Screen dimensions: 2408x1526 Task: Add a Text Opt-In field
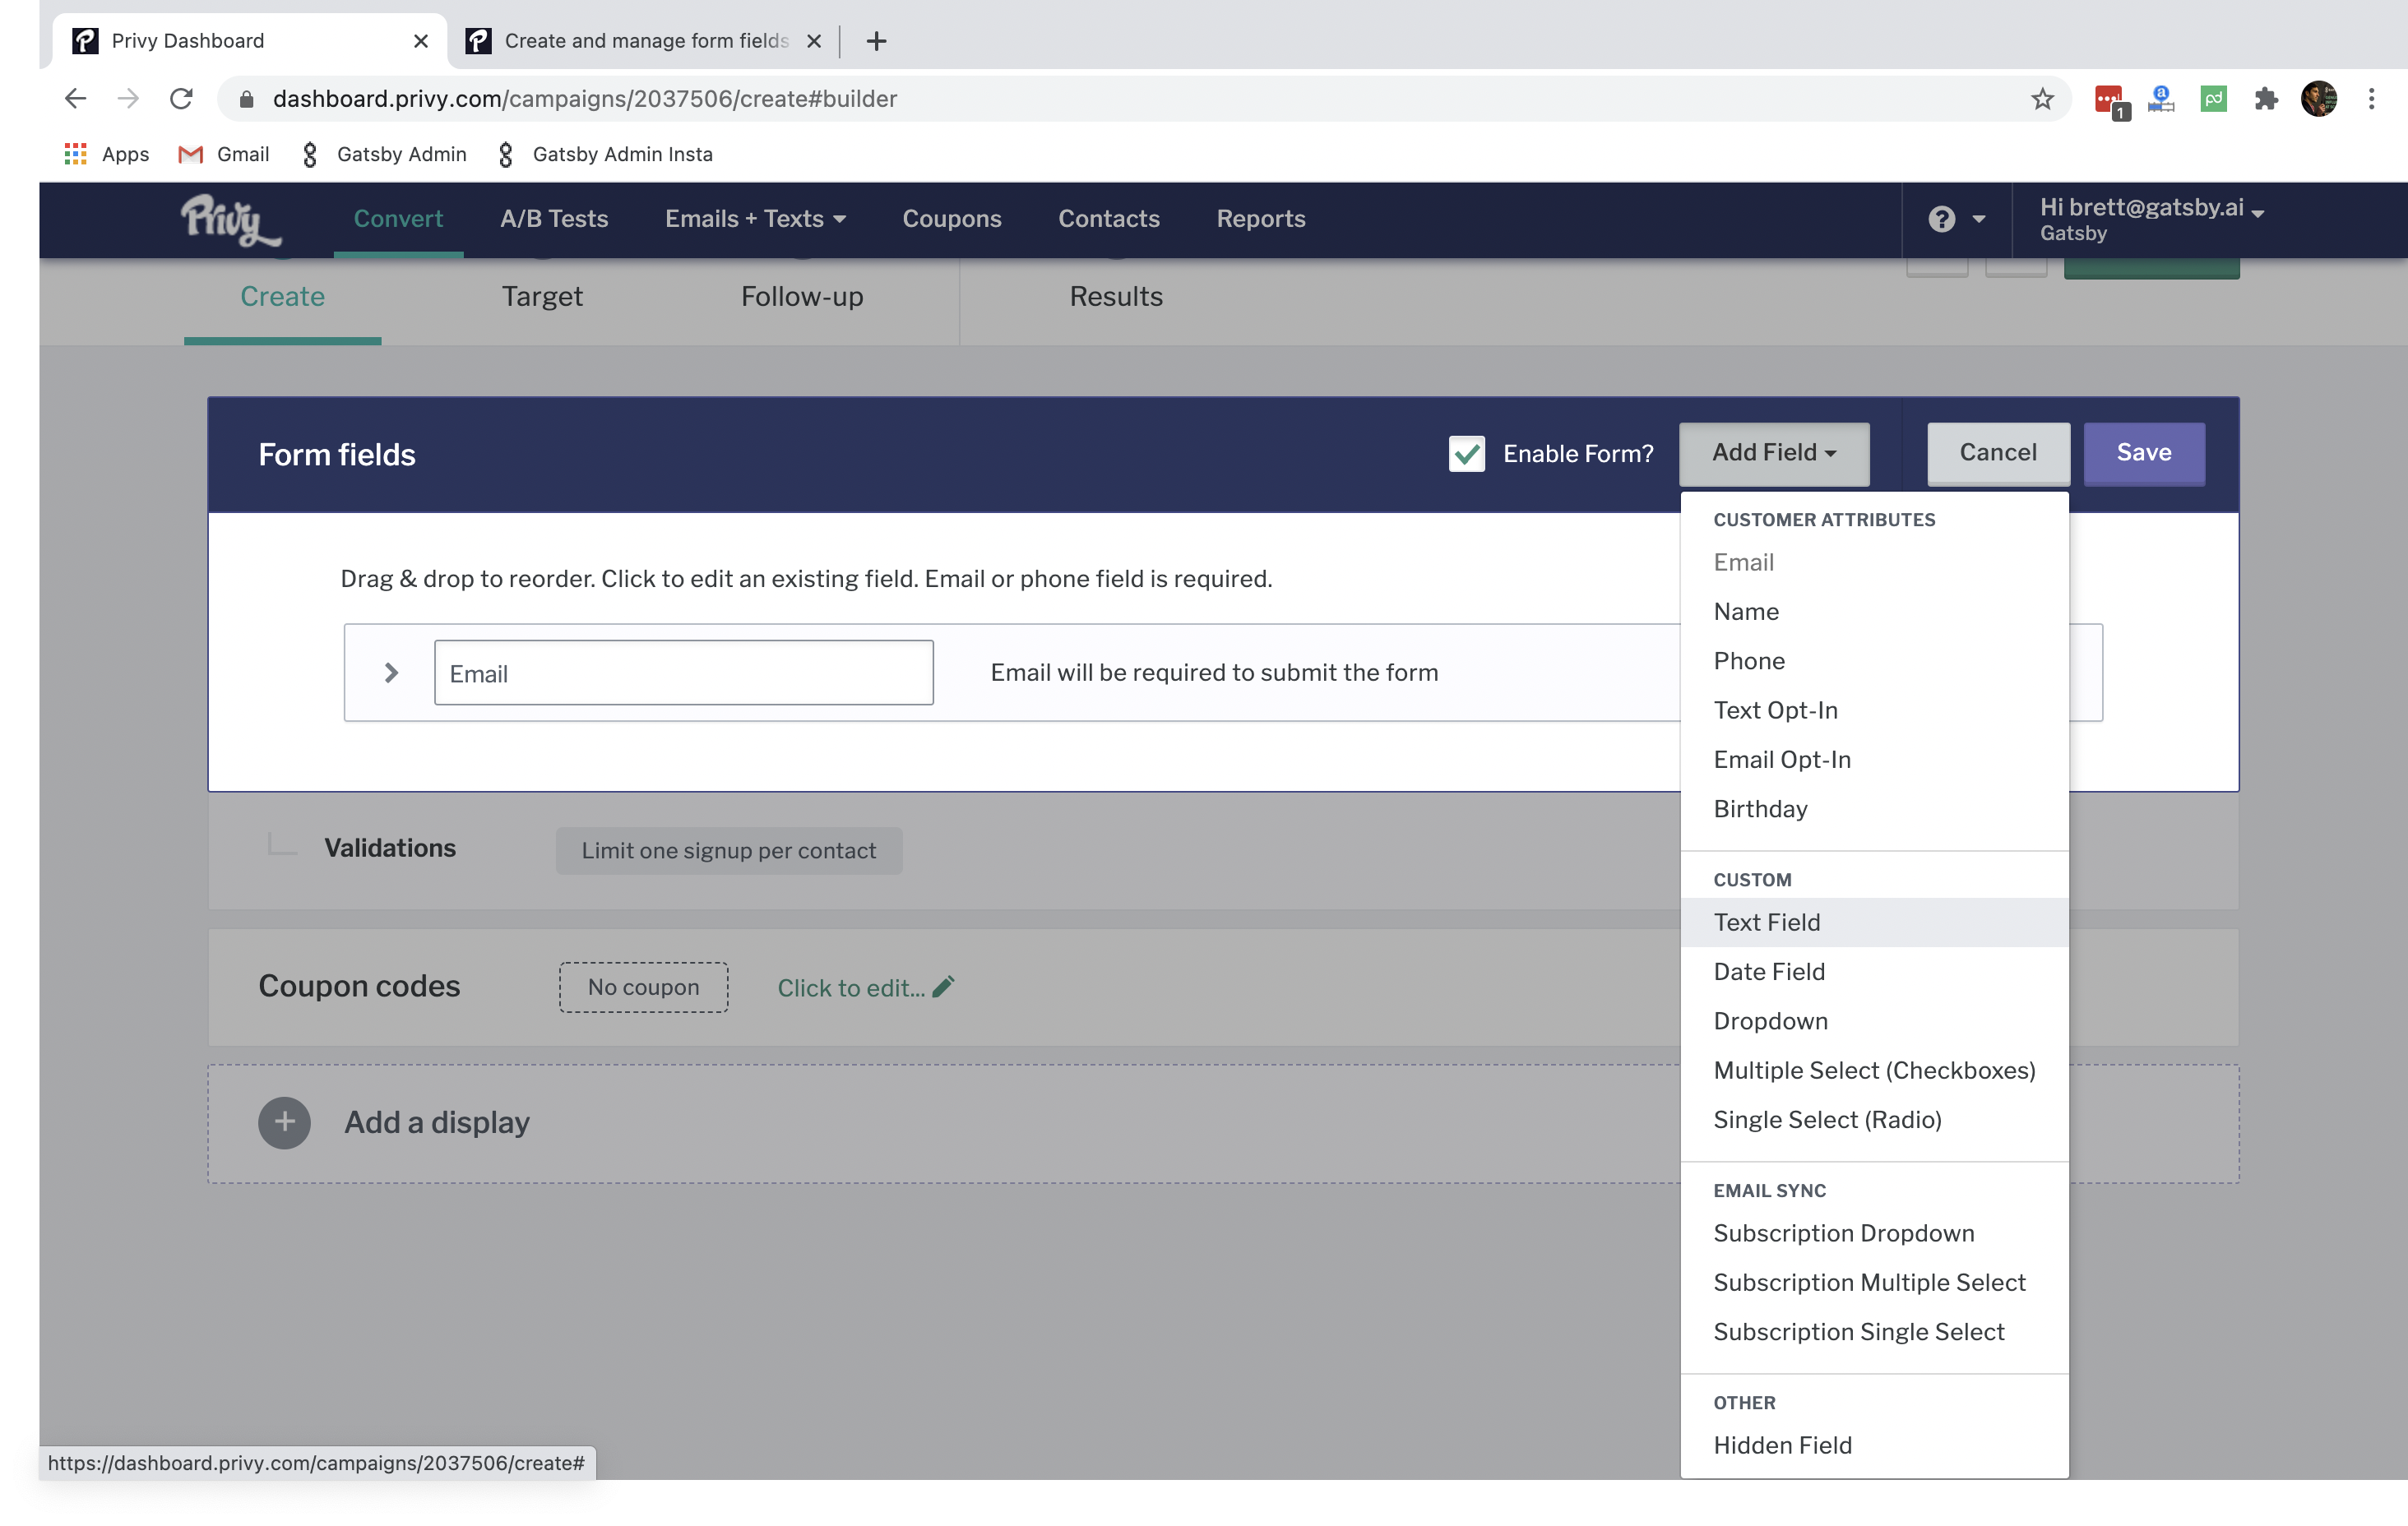[x=1874, y=710]
